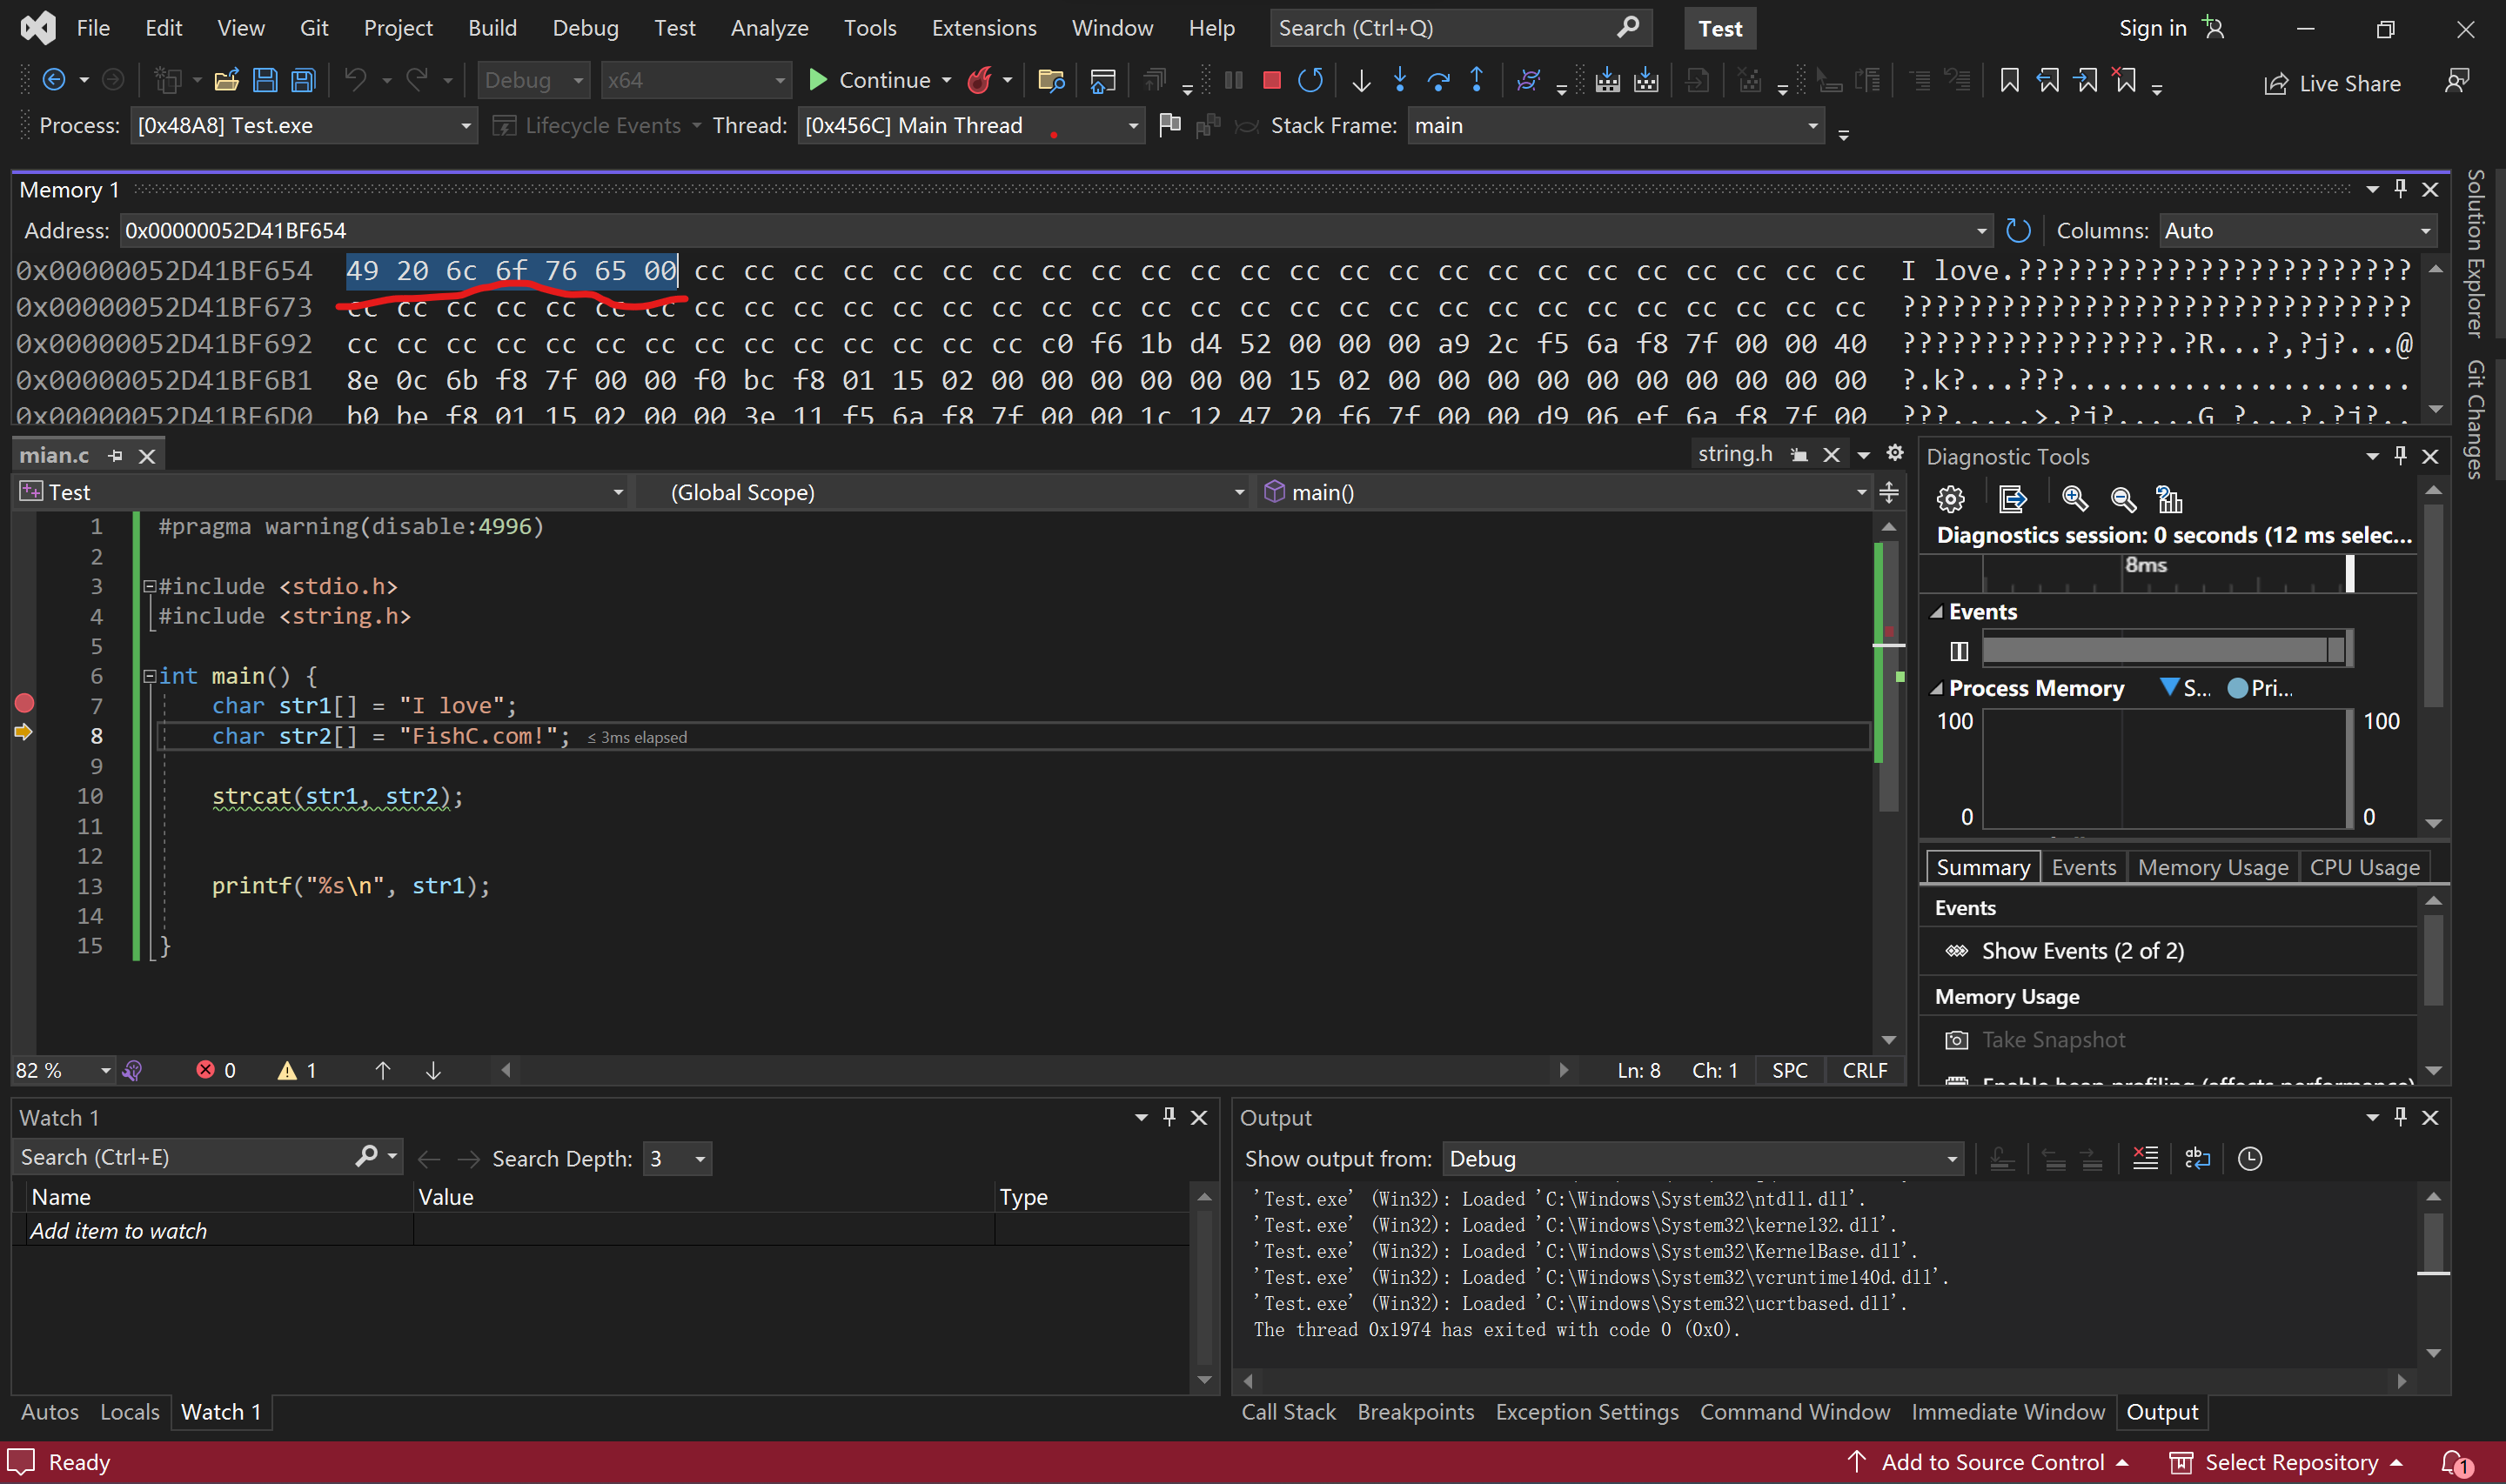Screen dimensions: 2506x1484
Task: Collapse the #include region fold marker
Action: [149, 586]
